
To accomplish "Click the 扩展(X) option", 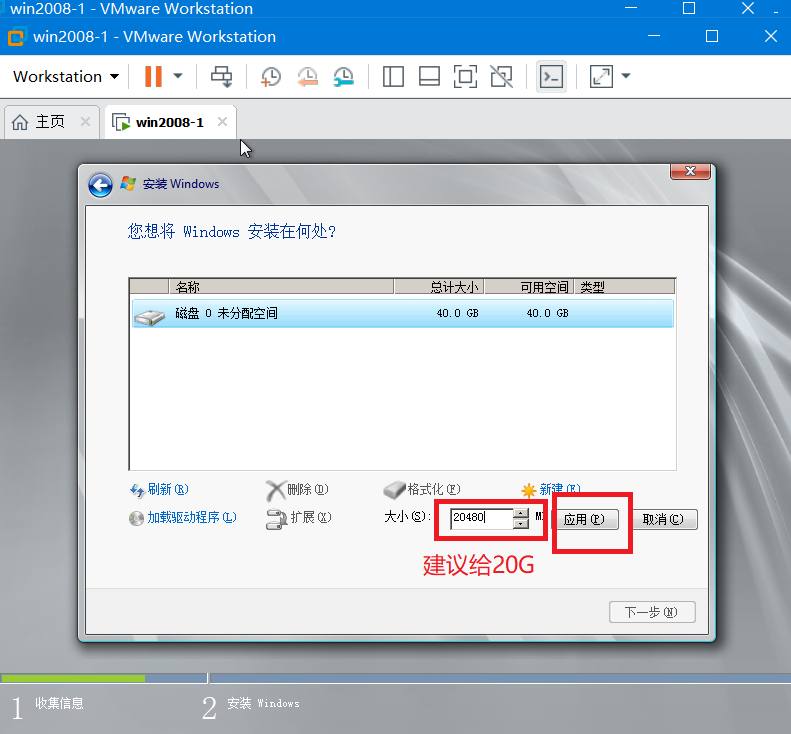I will [299, 518].
